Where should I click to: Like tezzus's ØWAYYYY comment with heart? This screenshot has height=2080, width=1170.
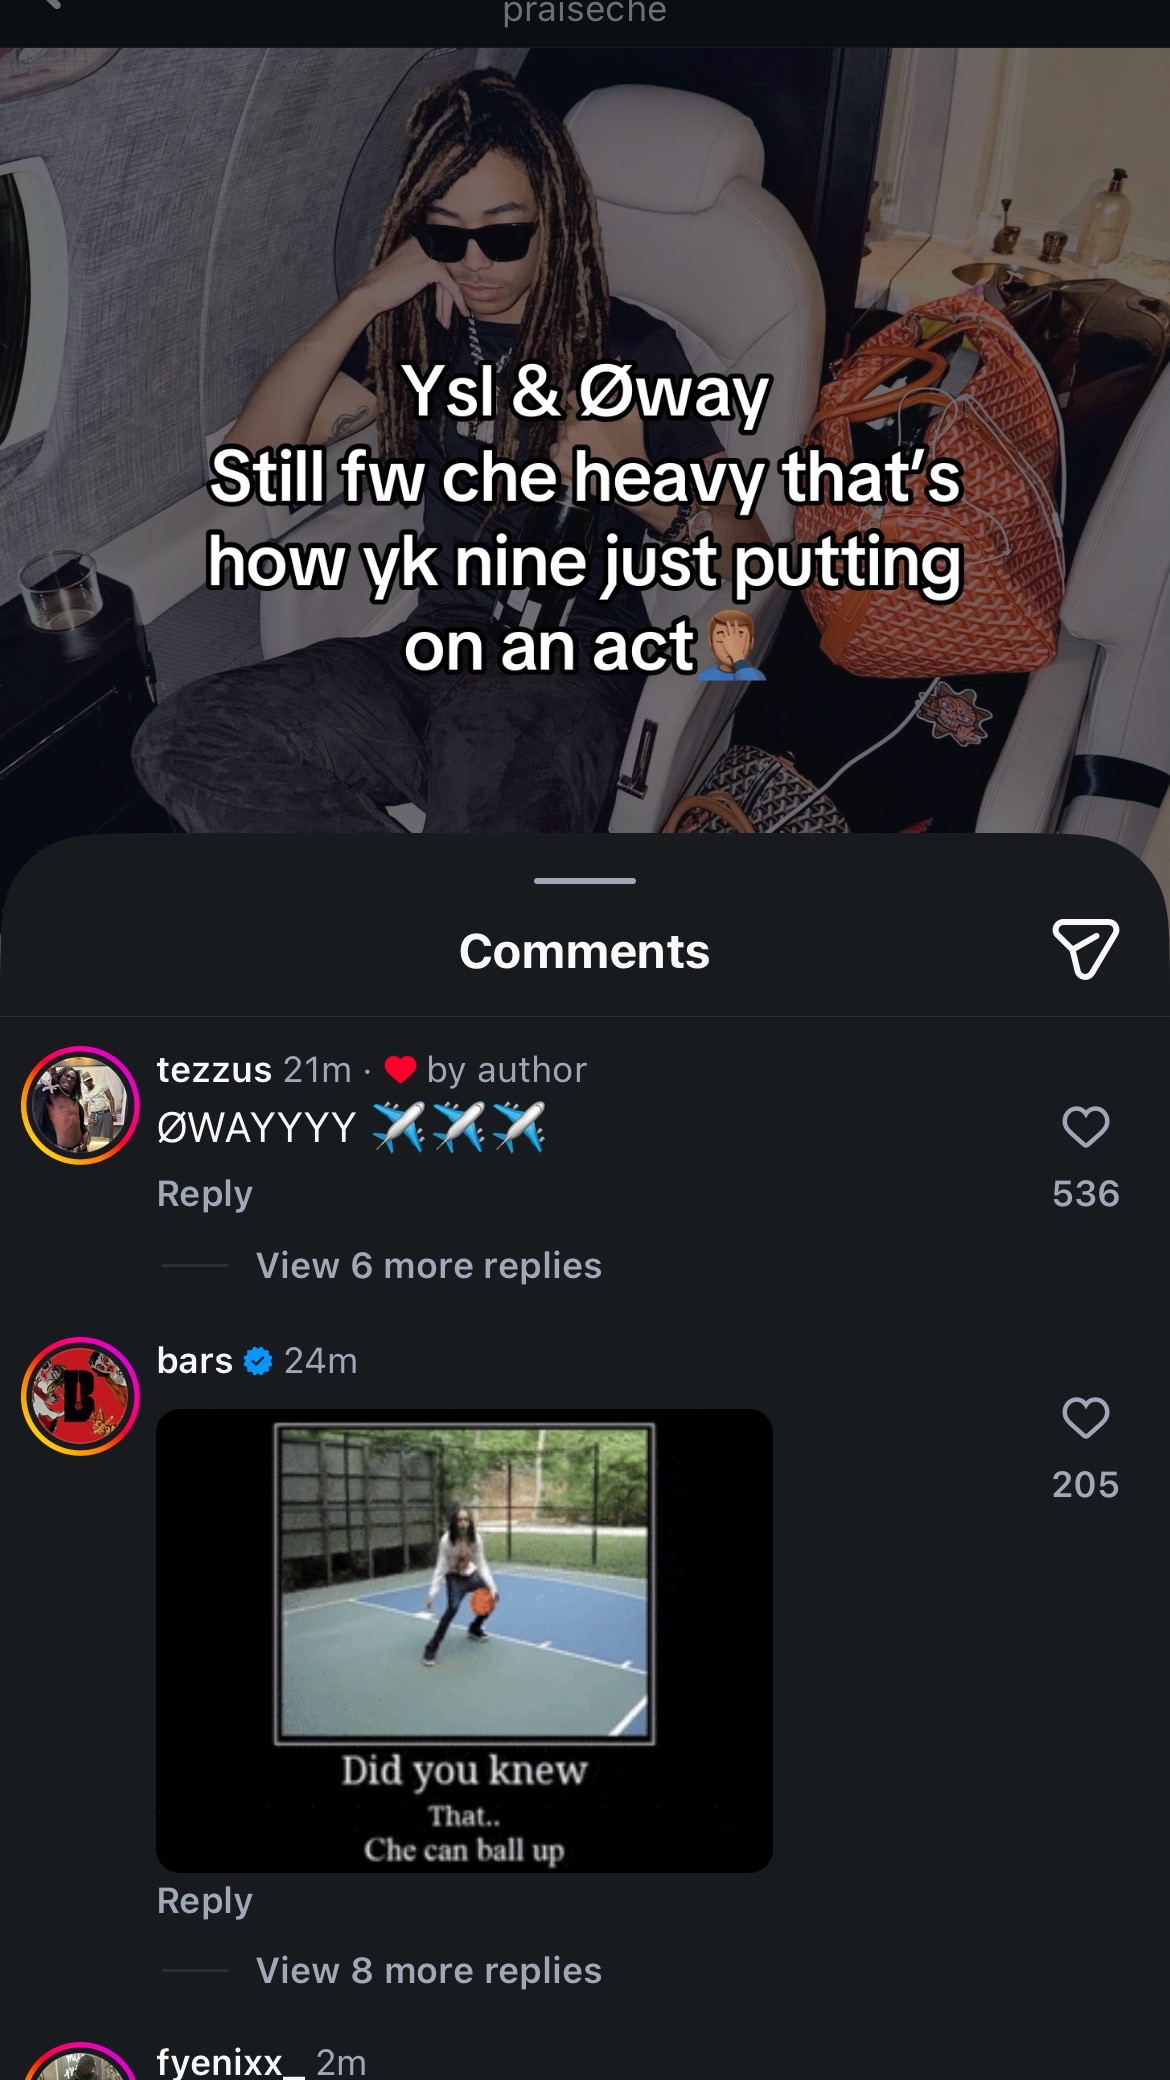[1085, 1127]
